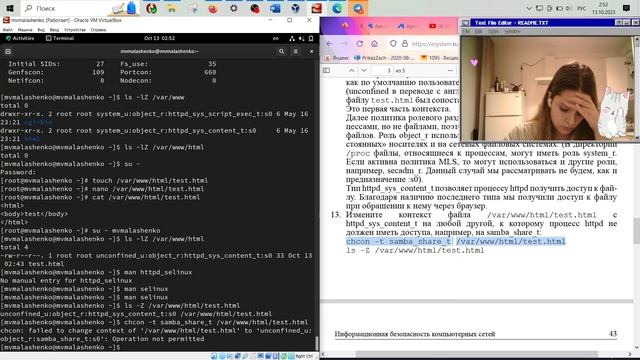Go to next page in PDF viewer
This screenshot has height=360, width=640.
364,71
